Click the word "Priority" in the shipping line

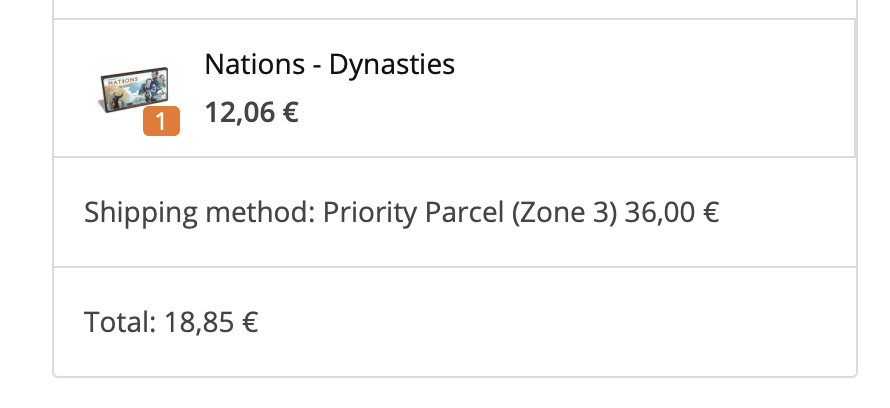pyautogui.click(x=371, y=212)
